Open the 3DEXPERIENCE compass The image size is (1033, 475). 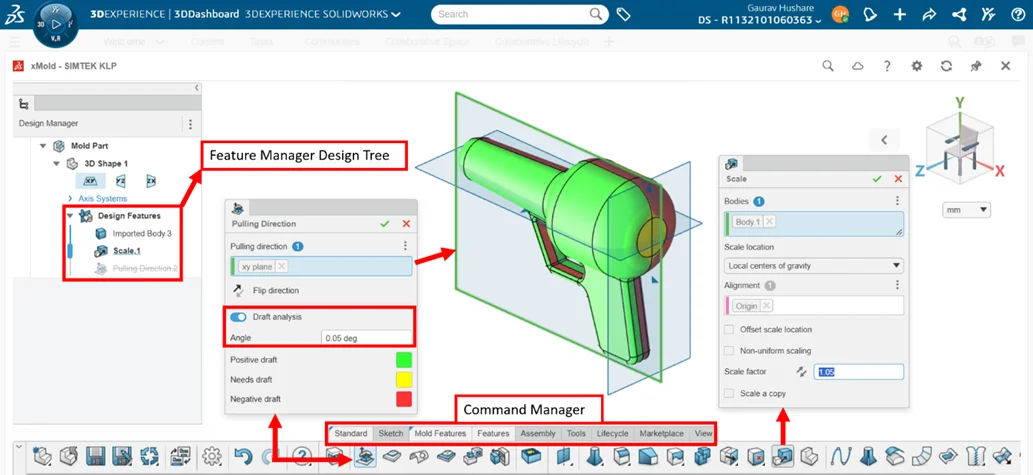[56, 24]
